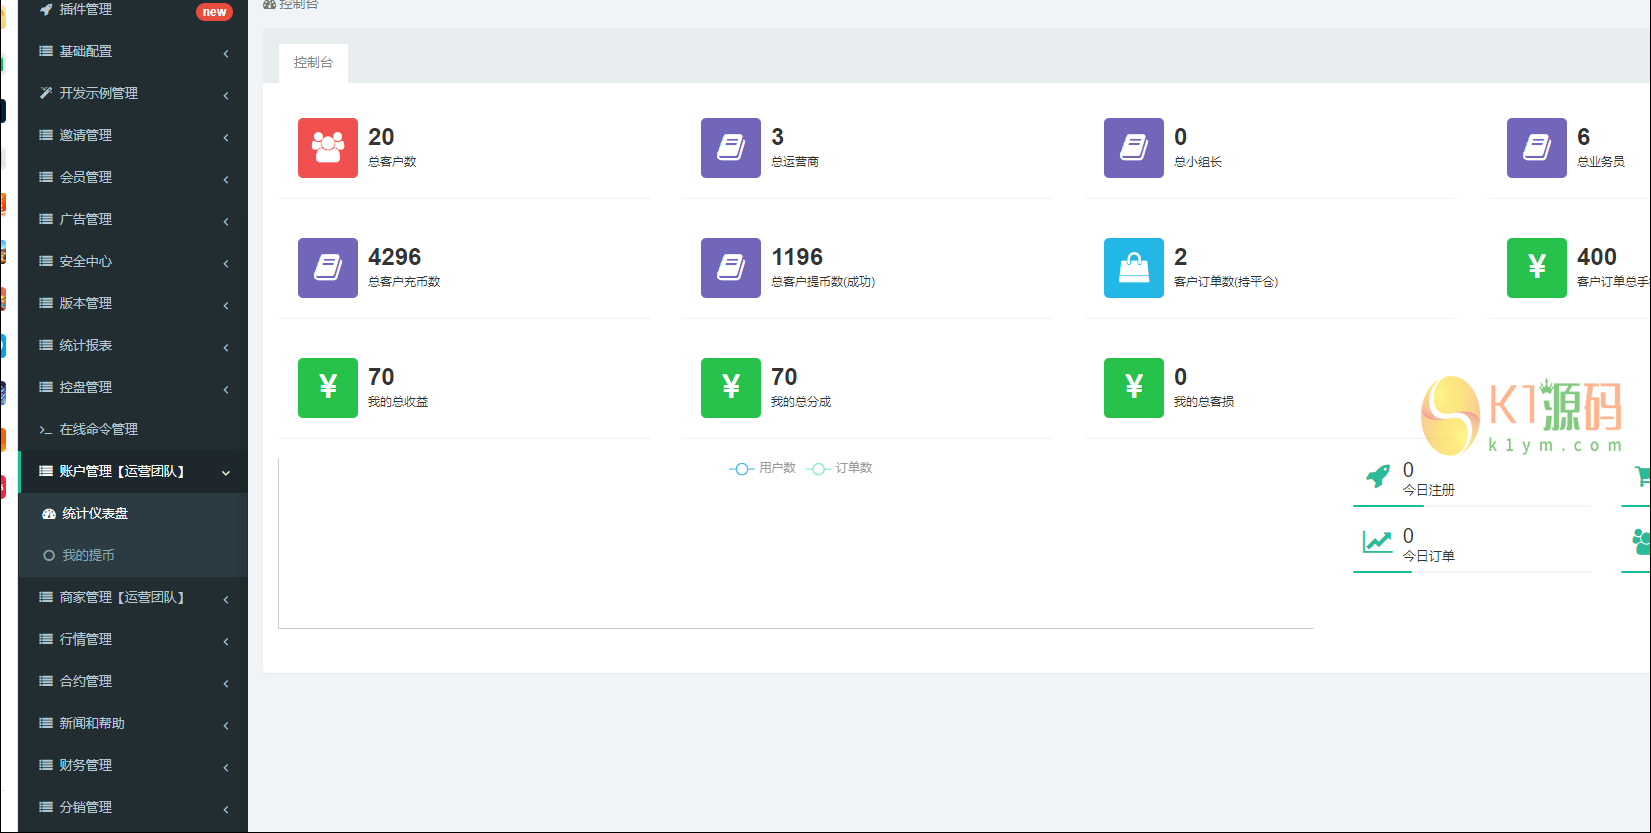Image resolution: width=1651 pixels, height=833 pixels.
Task: Expand the 安全中心 chevron
Action: pyautogui.click(x=226, y=263)
